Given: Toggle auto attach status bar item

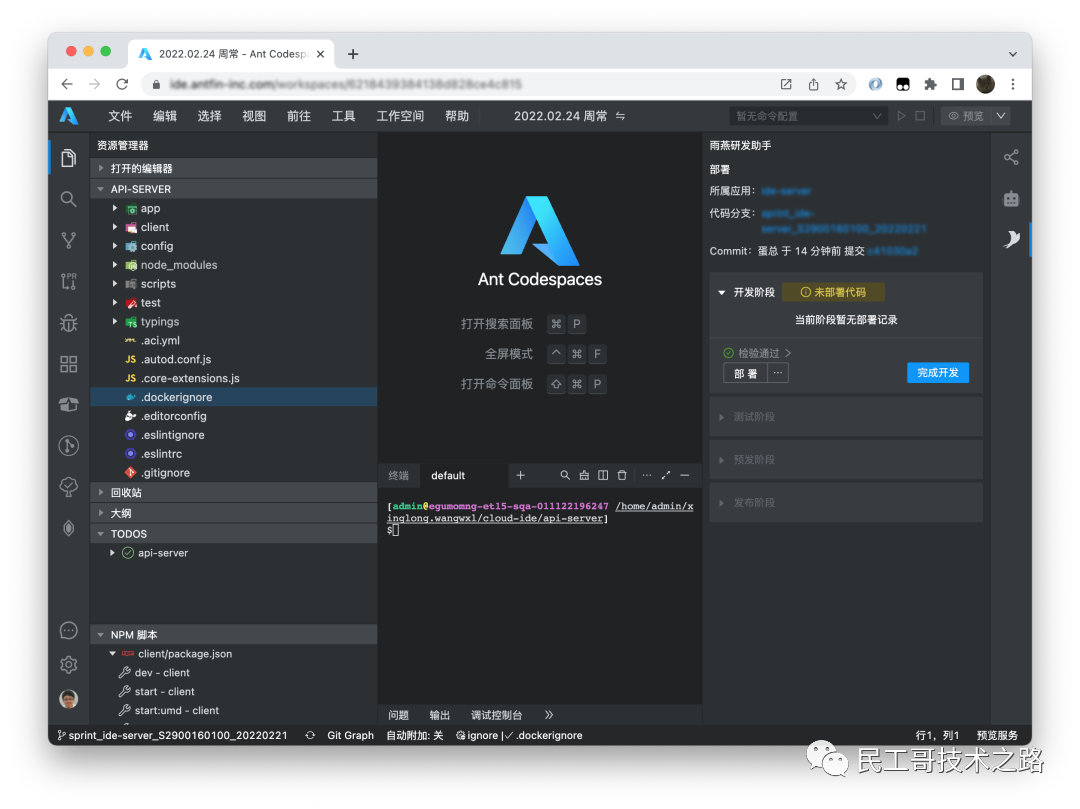Looking at the screenshot, I should pos(415,735).
